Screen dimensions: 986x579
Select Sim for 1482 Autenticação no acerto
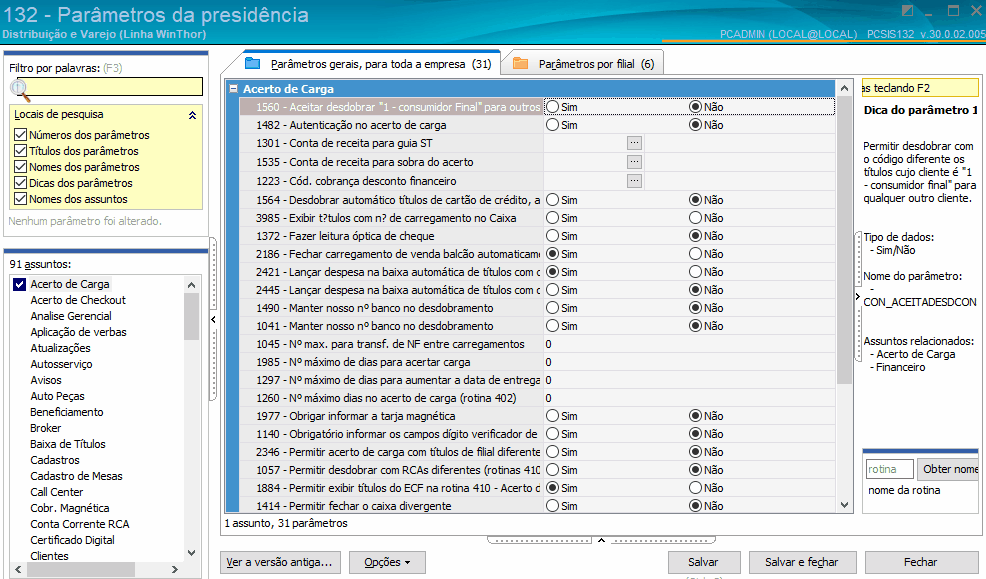[552, 125]
